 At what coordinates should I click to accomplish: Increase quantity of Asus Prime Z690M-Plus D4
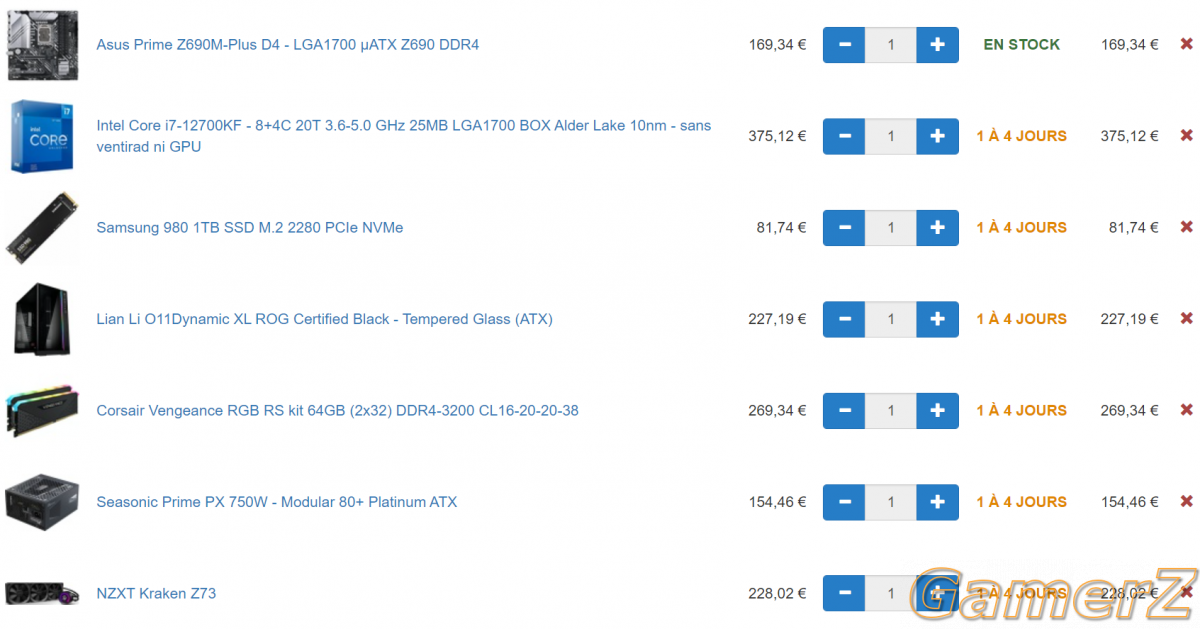(x=937, y=45)
